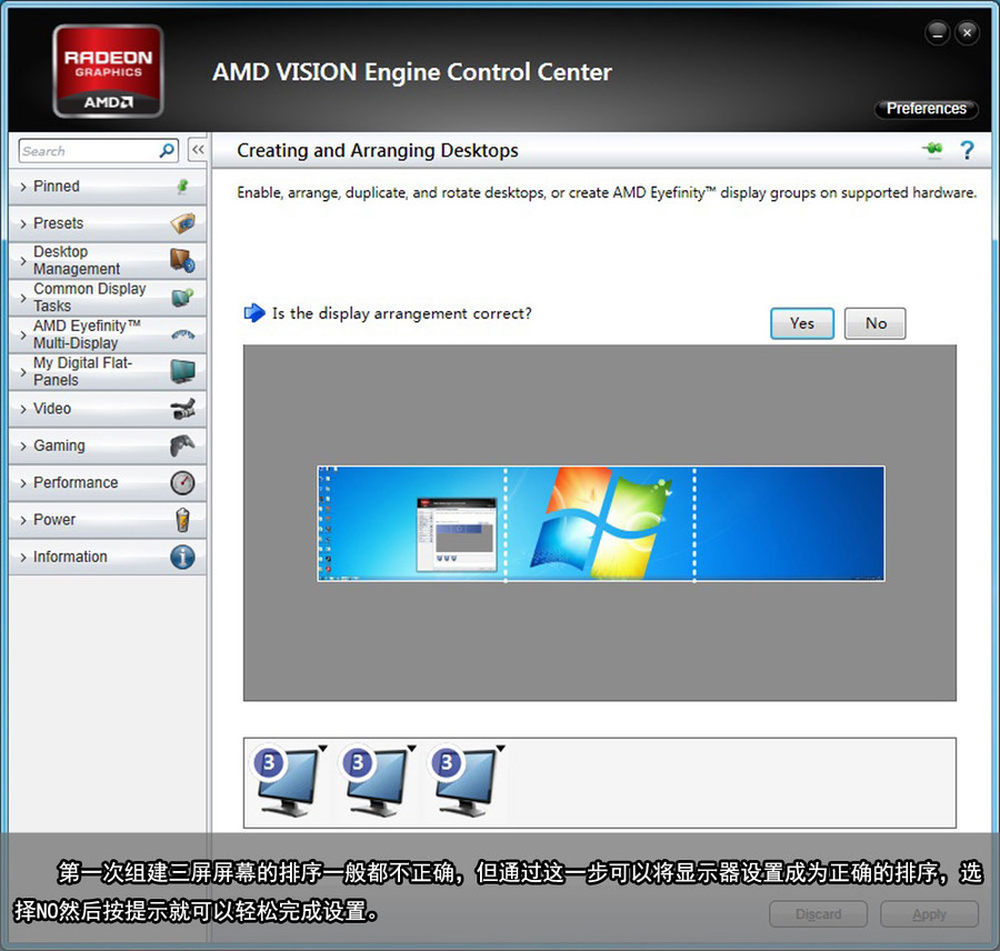Expand My Digital Flat-Panels section
The image size is (1000, 951).
(107, 371)
